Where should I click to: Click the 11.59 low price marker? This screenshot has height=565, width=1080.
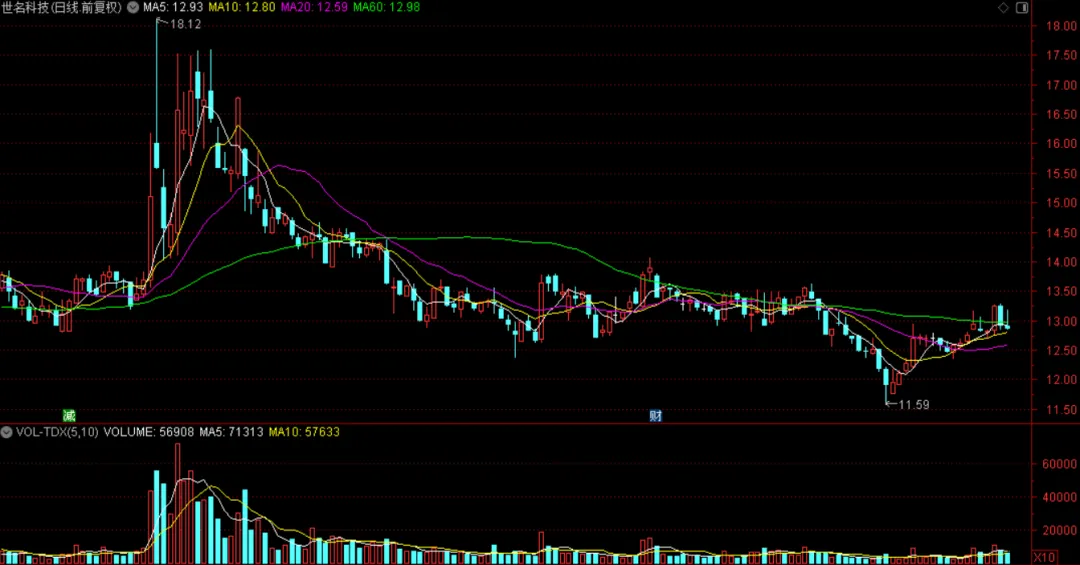(914, 405)
